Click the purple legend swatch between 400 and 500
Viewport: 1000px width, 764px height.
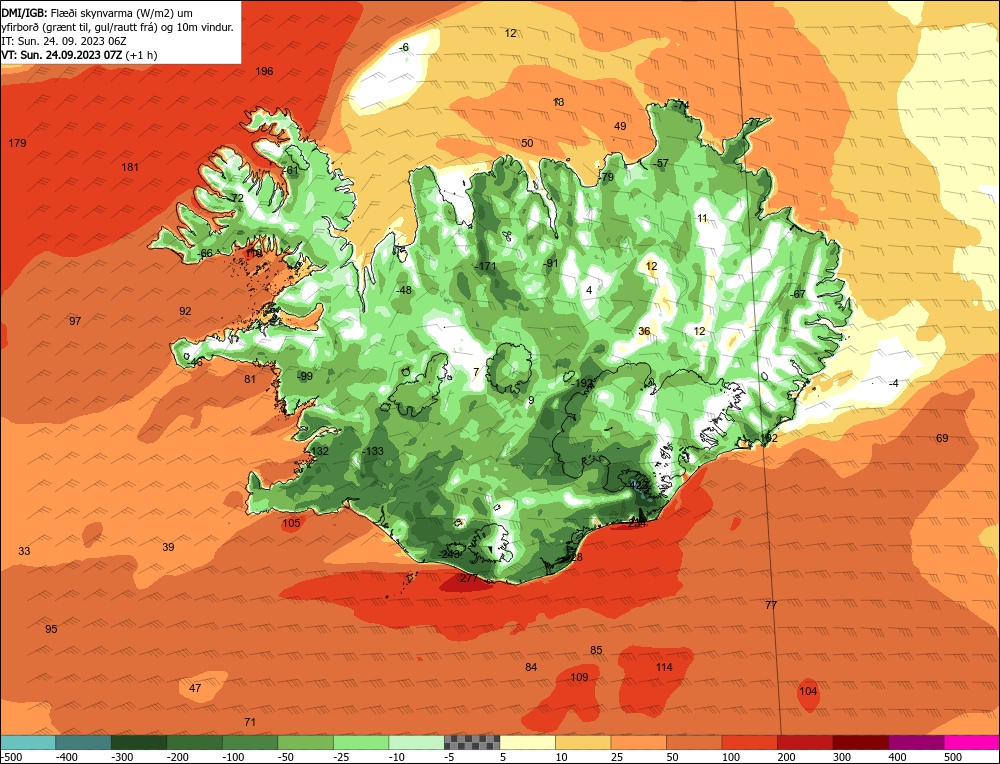point(916,742)
